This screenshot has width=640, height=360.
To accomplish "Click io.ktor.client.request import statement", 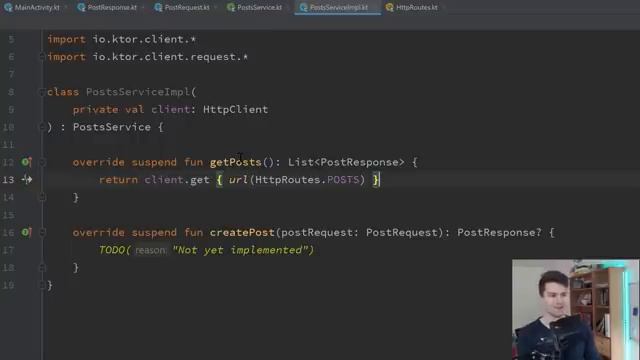I will (147, 57).
